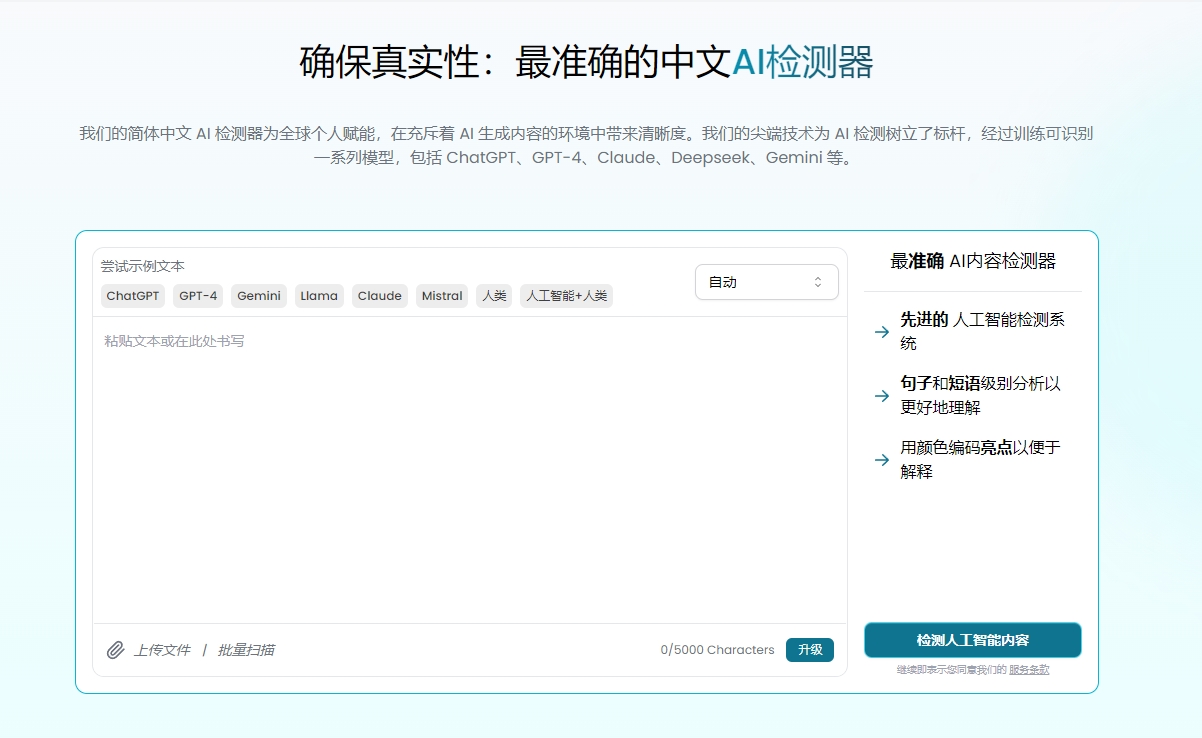The height and width of the screenshot is (738, 1202).
Task: Focus the 粘贴文本或在此处书写 text area
Action: [469, 470]
